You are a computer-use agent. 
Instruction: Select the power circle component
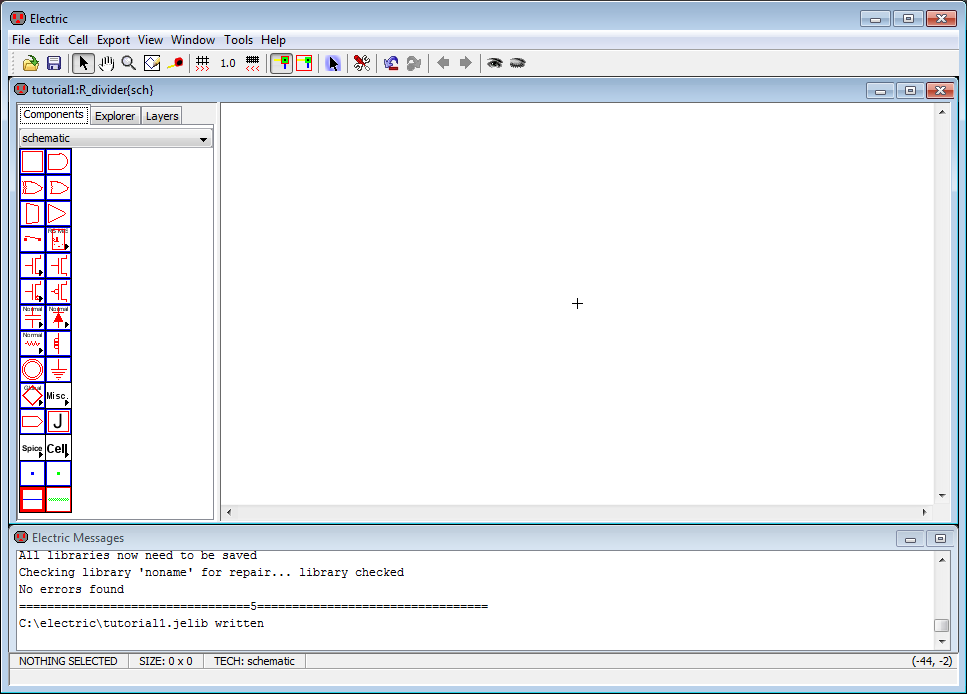pyautogui.click(x=33, y=370)
